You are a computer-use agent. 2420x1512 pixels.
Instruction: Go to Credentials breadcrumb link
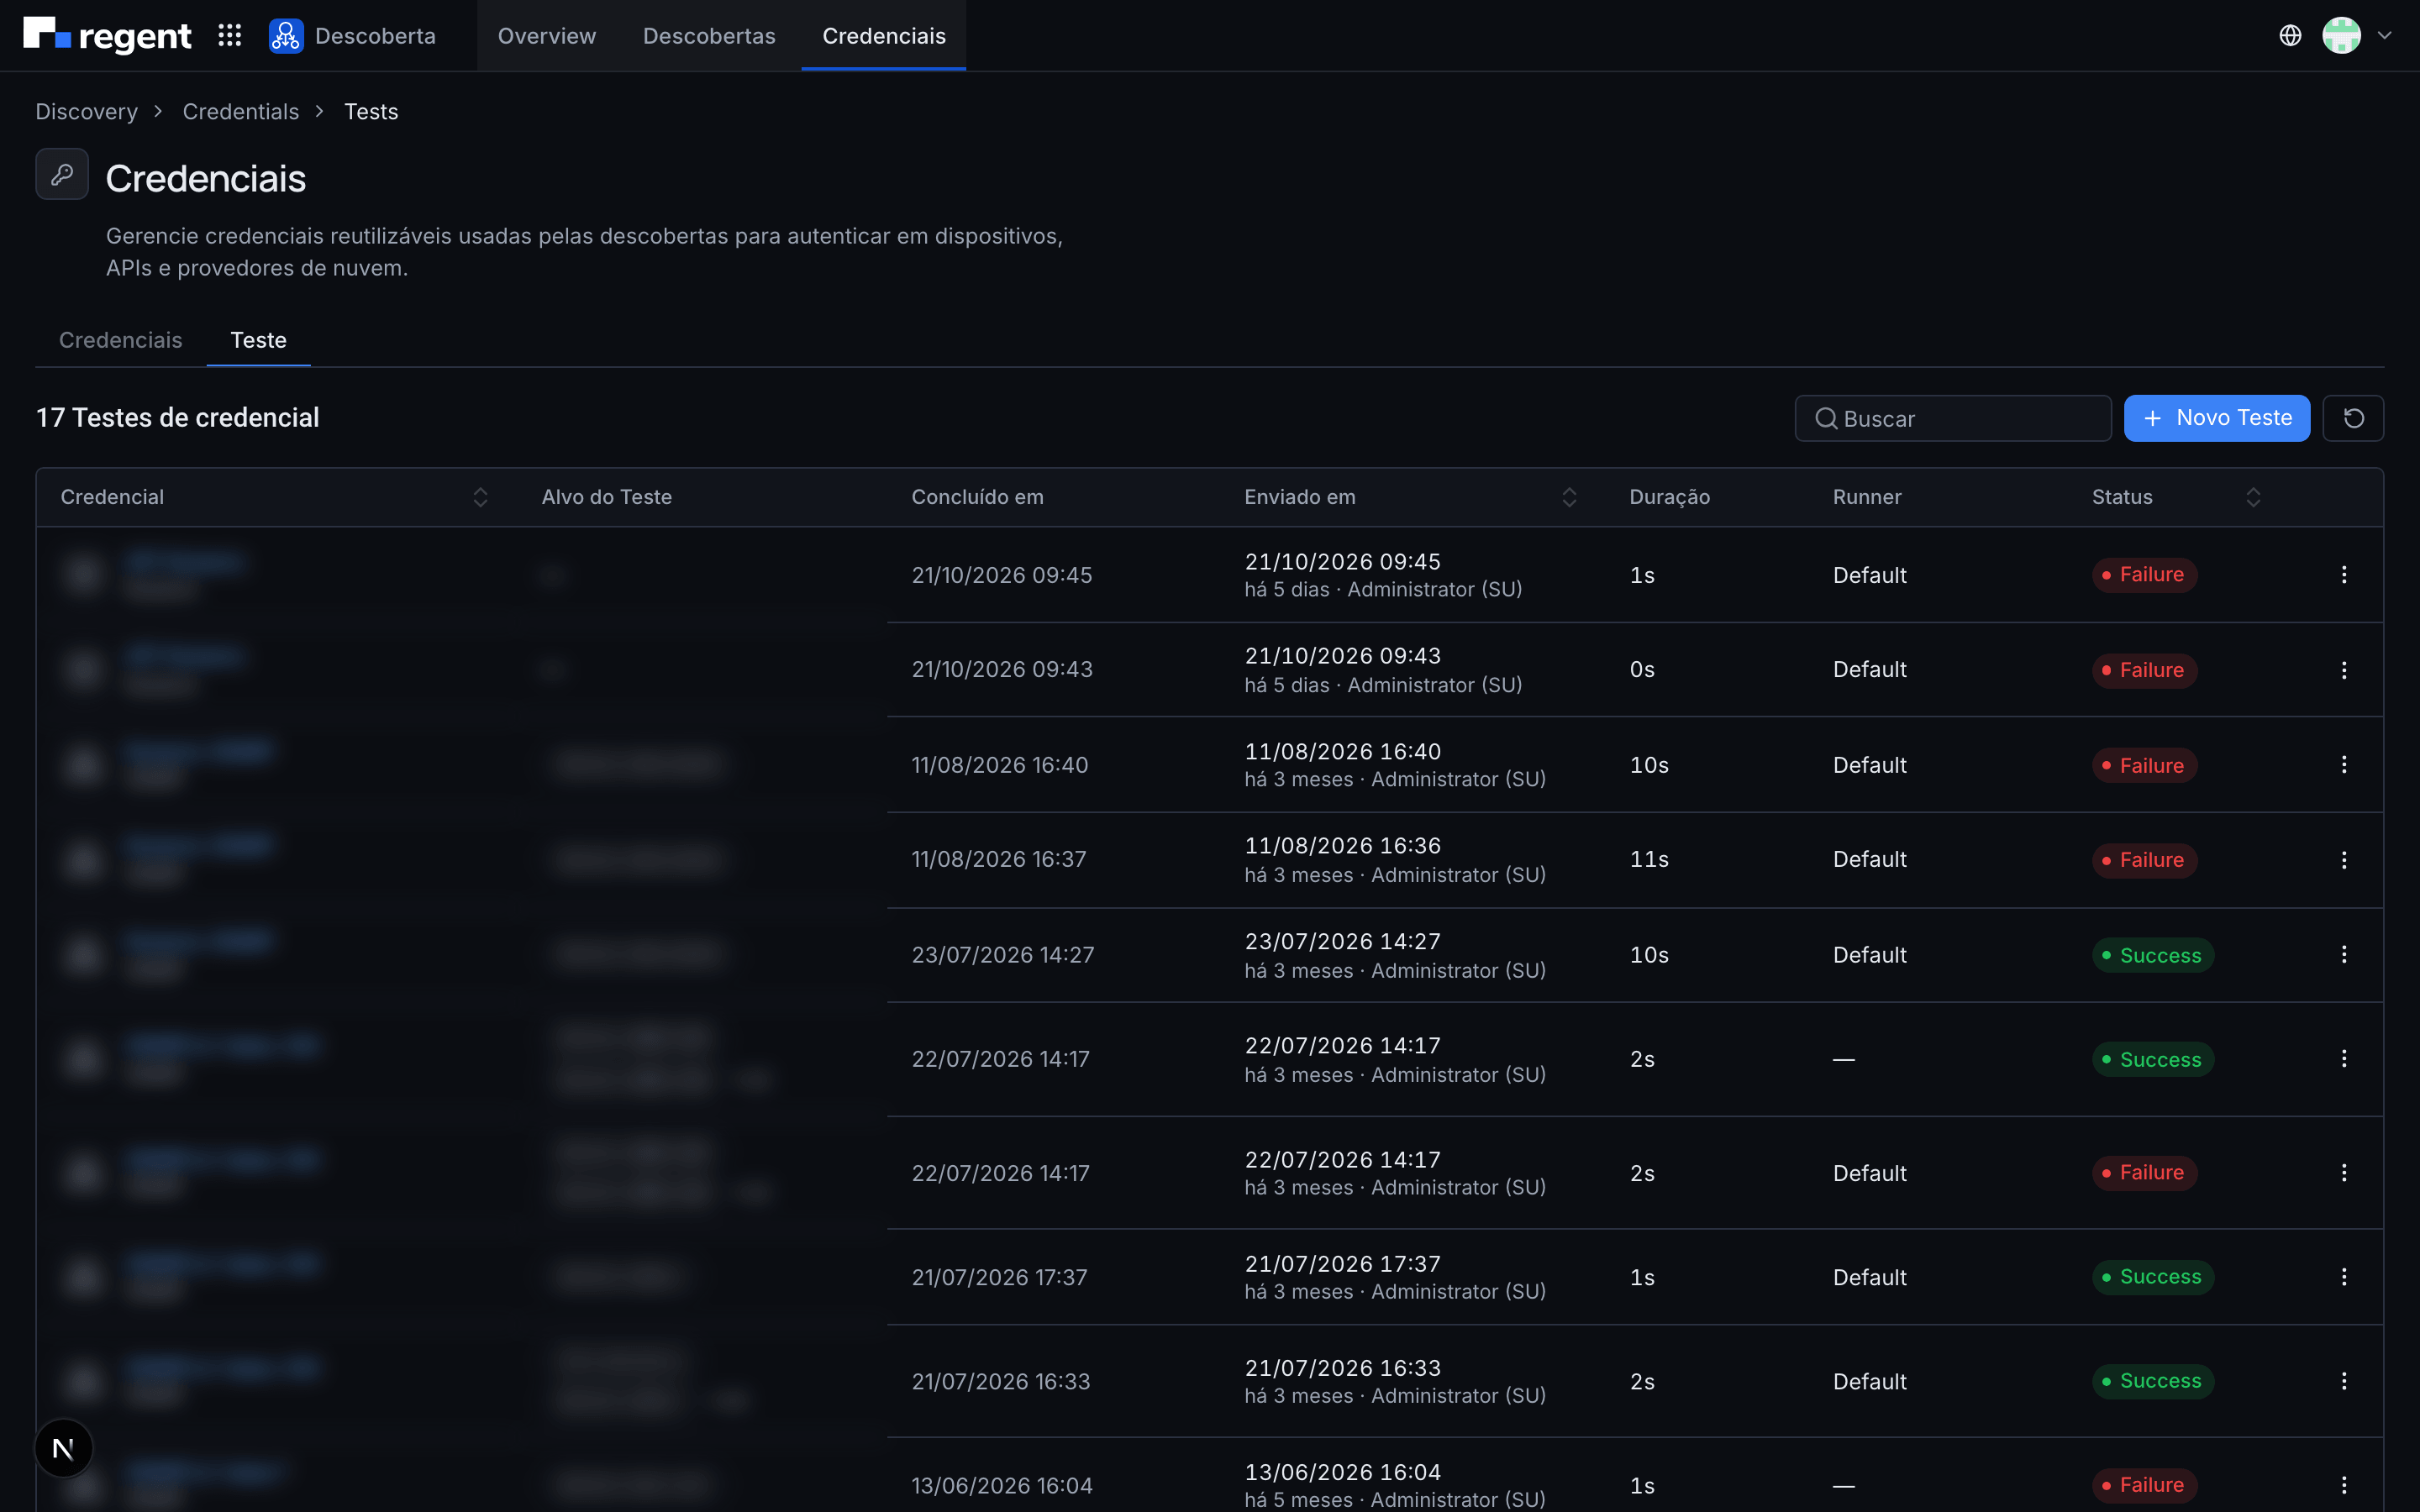tap(241, 111)
